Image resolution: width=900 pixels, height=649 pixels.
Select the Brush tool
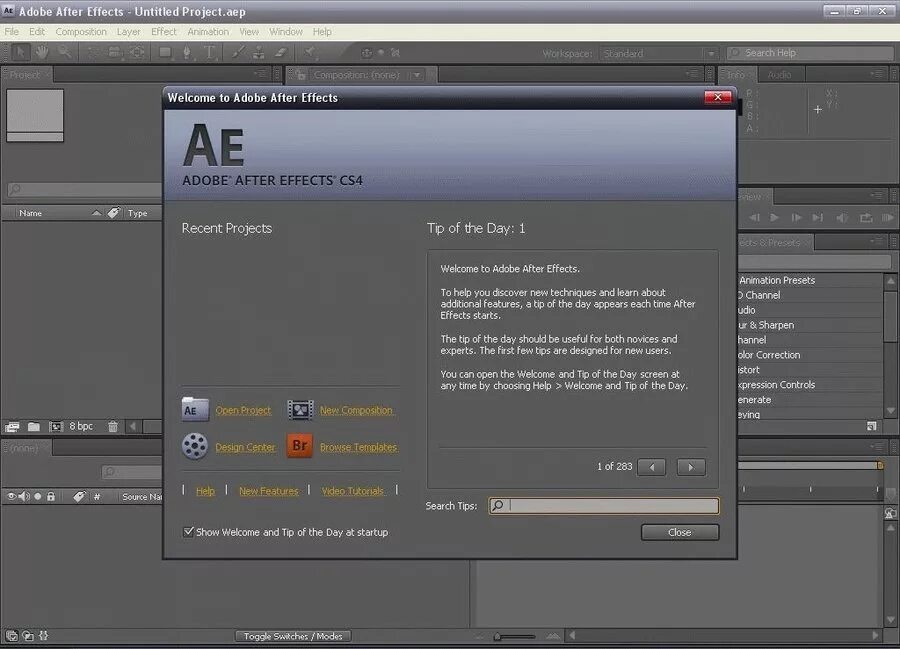(237, 53)
